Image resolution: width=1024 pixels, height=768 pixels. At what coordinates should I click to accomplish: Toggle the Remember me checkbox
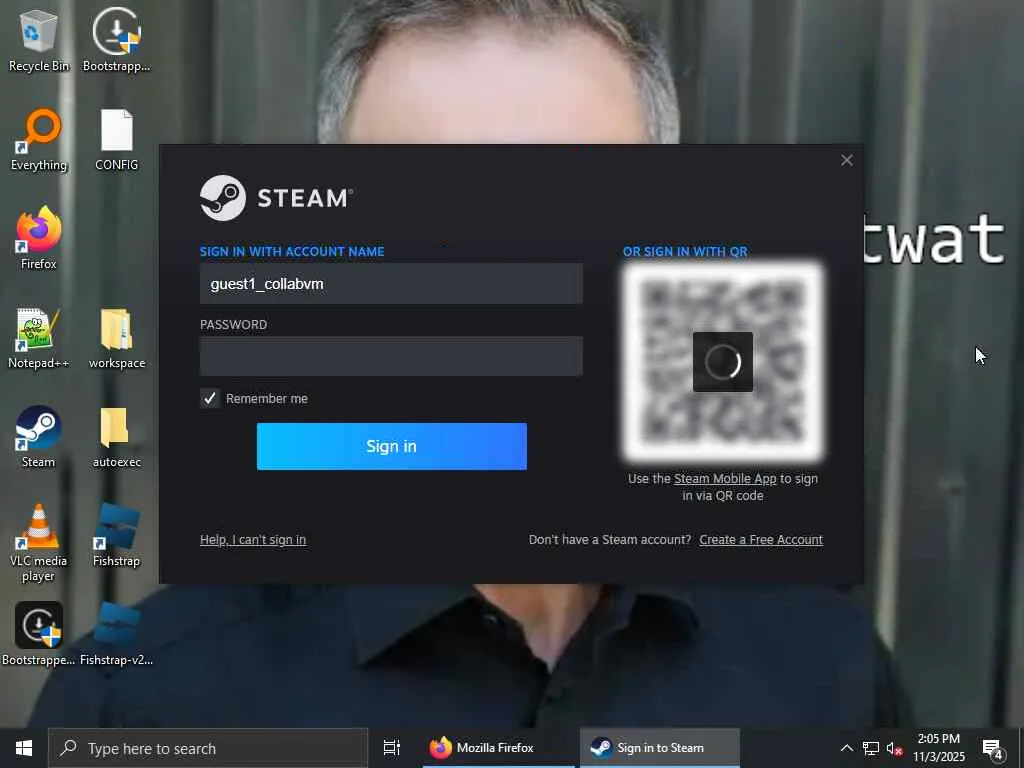(x=210, y=398)
